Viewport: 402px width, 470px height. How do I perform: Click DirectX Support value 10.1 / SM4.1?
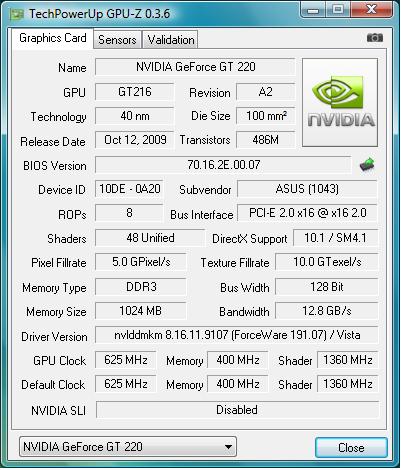335,238
